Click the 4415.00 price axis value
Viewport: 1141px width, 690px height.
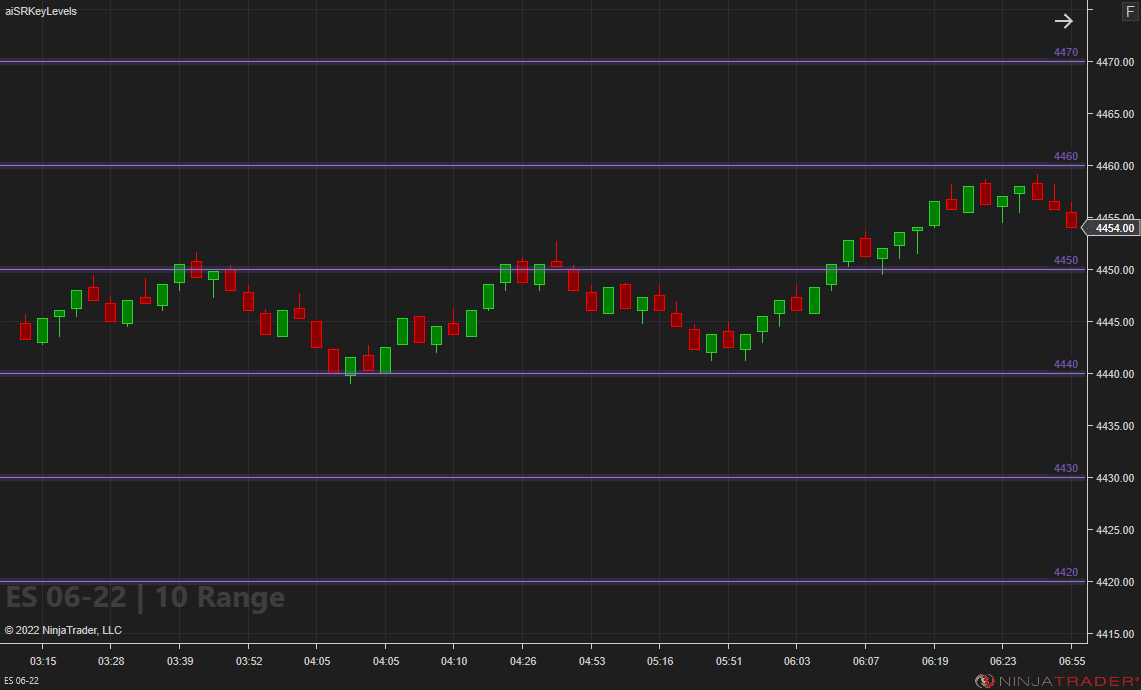1115,634
